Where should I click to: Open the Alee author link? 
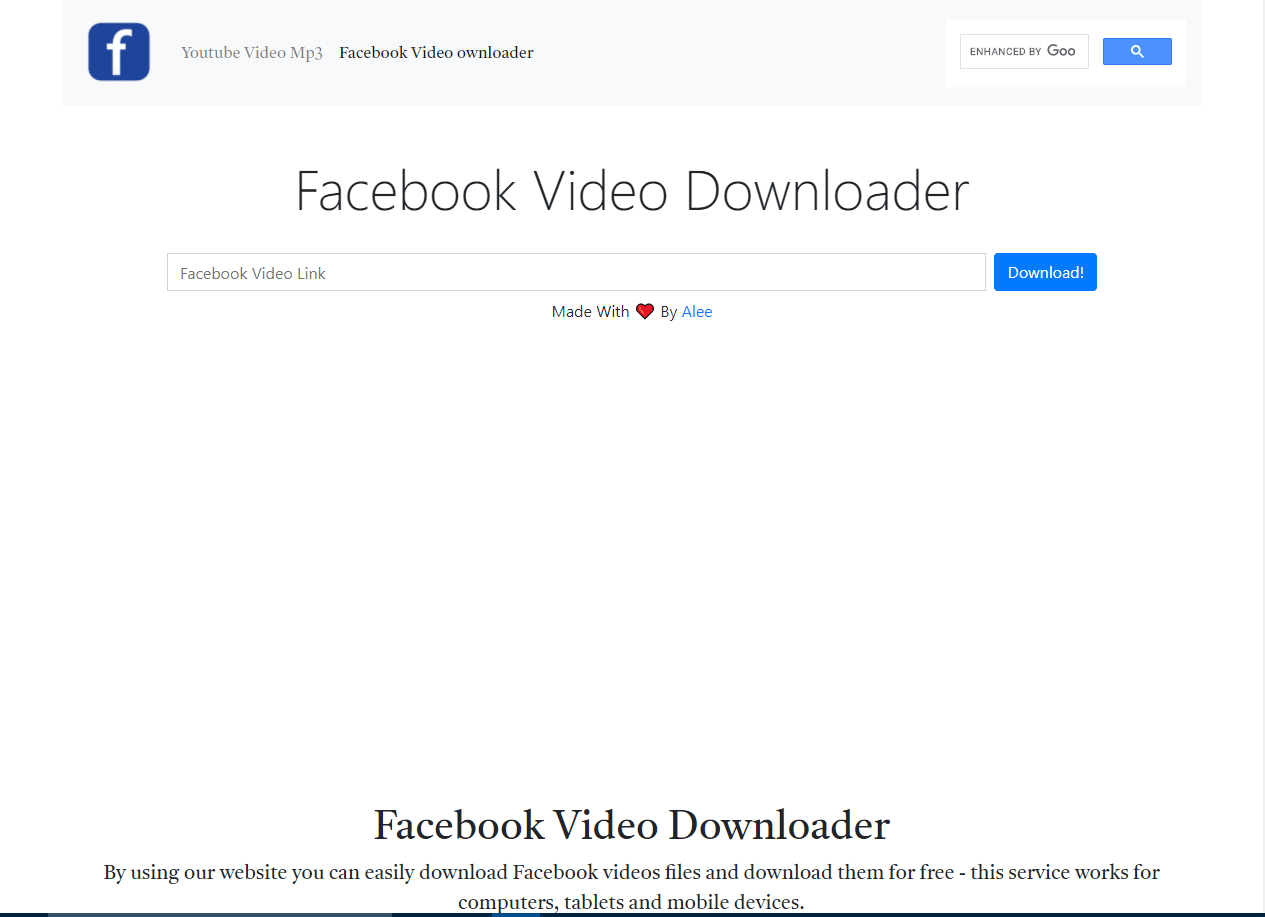697,312
